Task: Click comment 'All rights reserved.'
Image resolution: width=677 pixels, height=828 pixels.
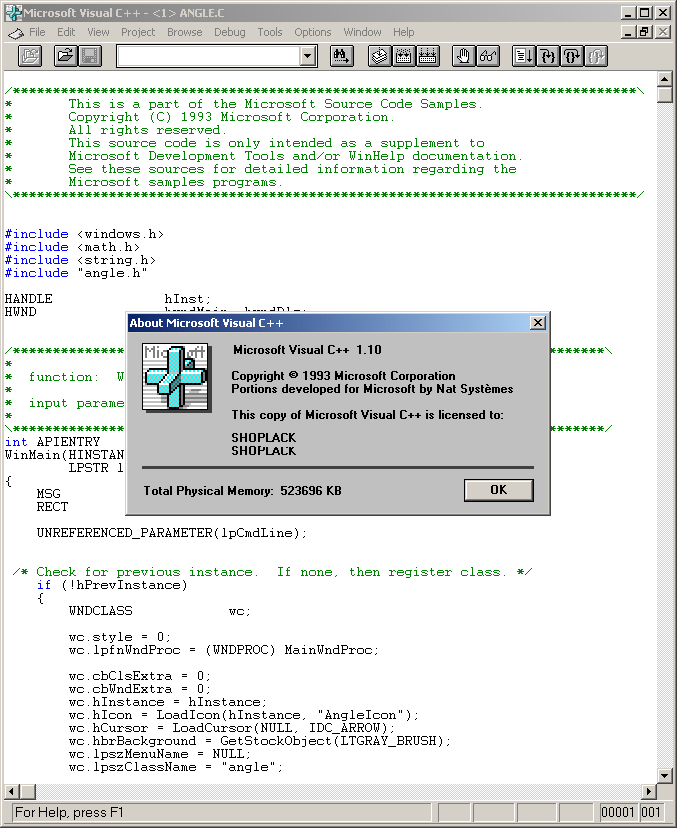Action: (147, 130)
